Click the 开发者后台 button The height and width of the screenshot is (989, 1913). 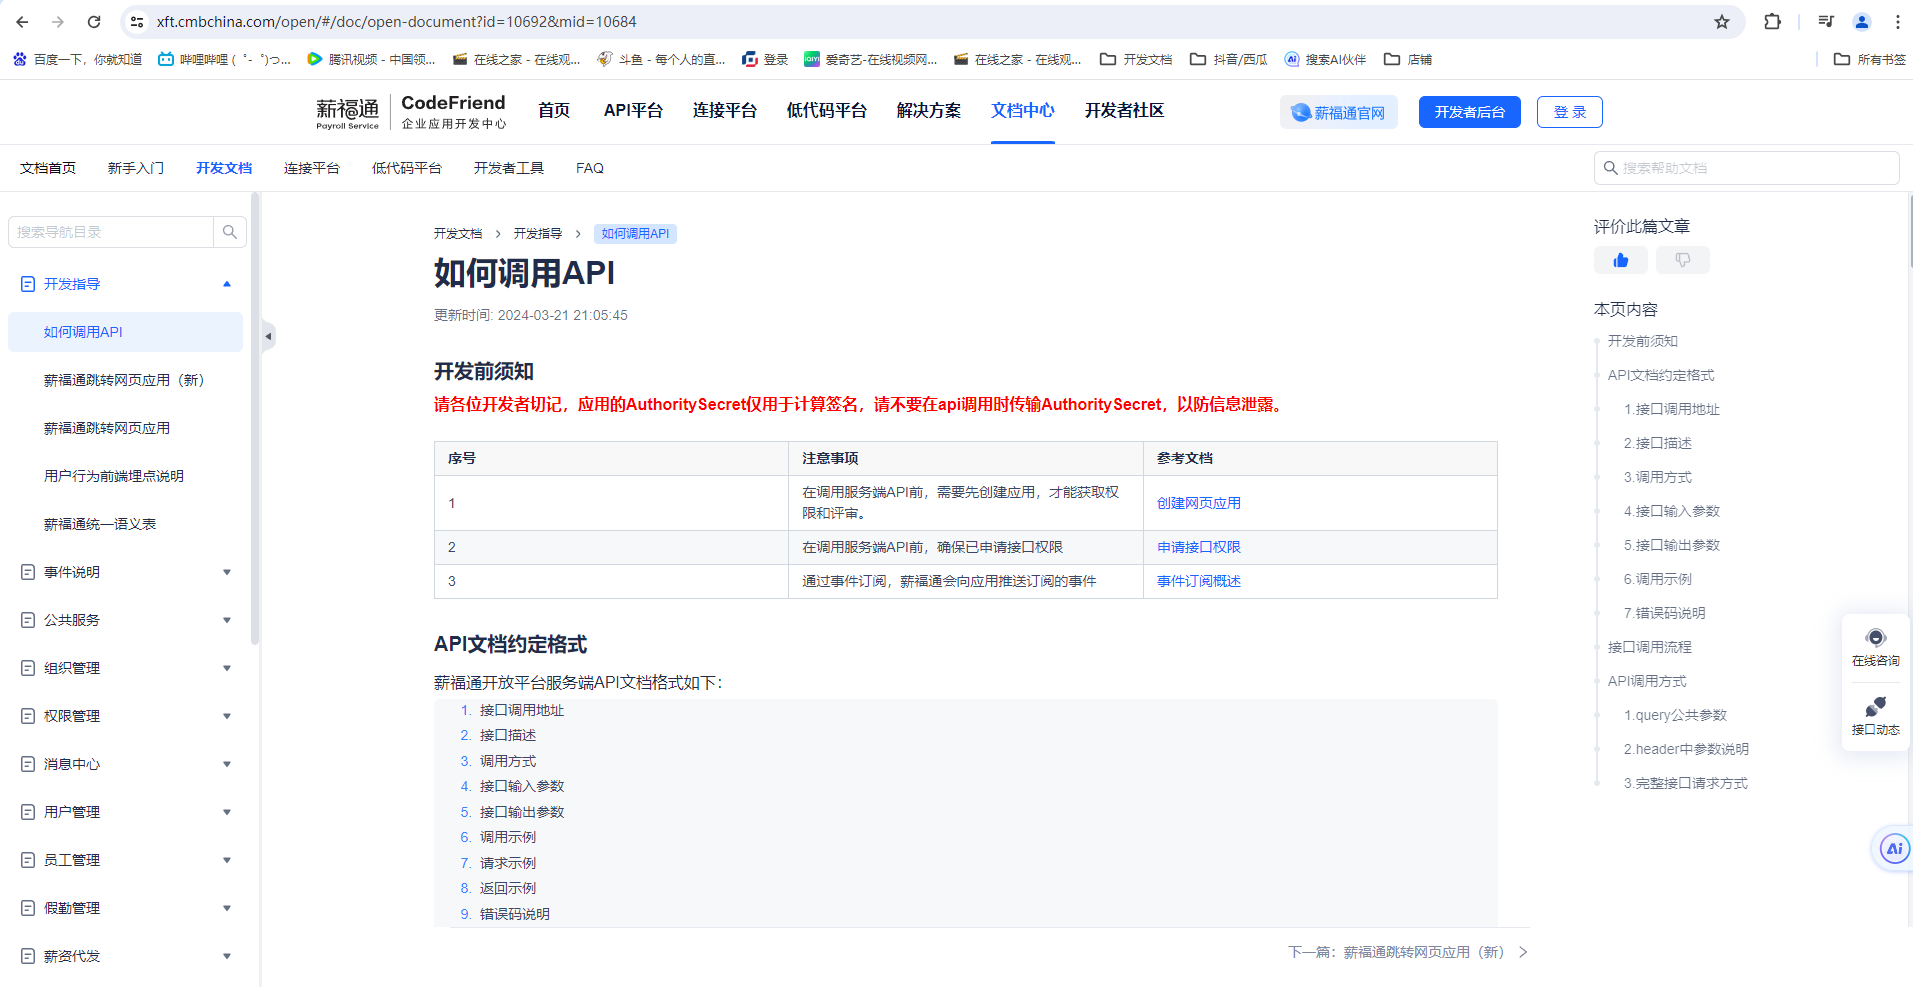[x=1470, y=112]
